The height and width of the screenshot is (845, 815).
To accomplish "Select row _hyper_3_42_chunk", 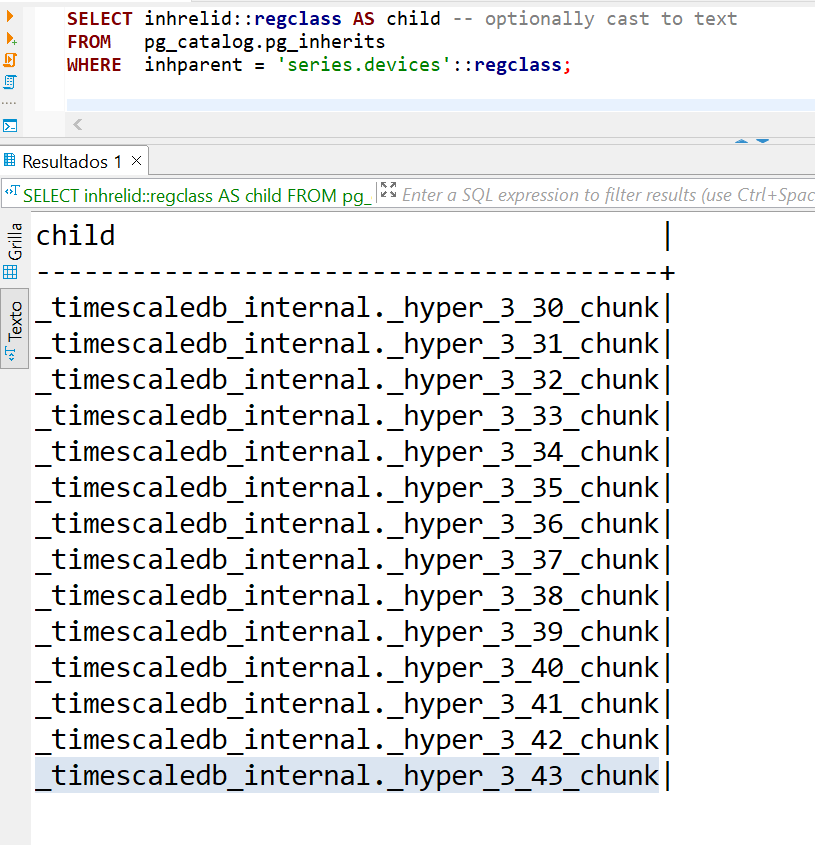I will [x=347, y=740].
